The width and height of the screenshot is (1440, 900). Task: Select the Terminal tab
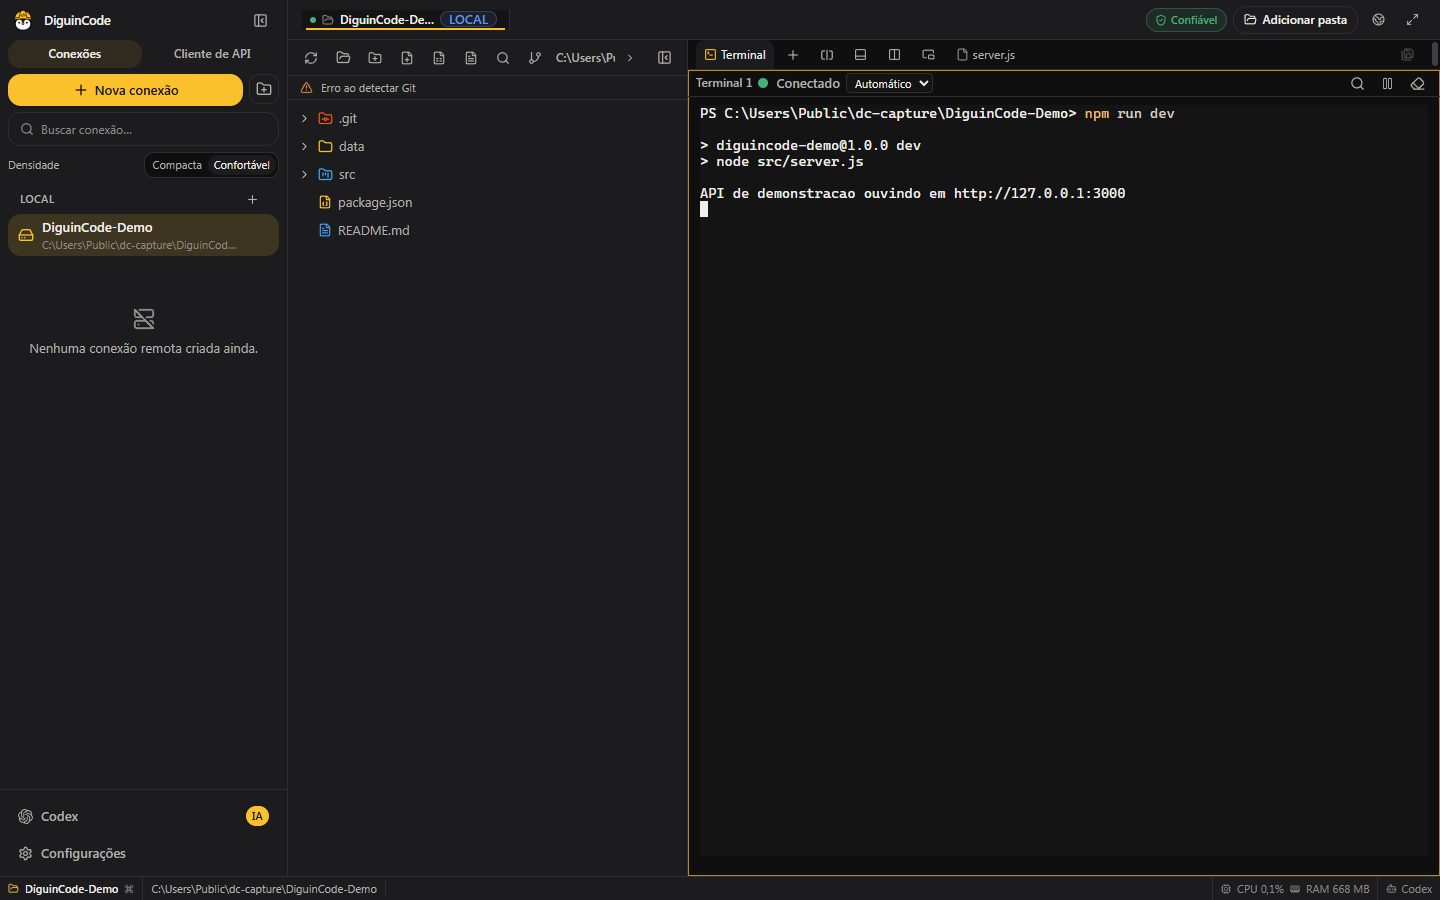735,55
